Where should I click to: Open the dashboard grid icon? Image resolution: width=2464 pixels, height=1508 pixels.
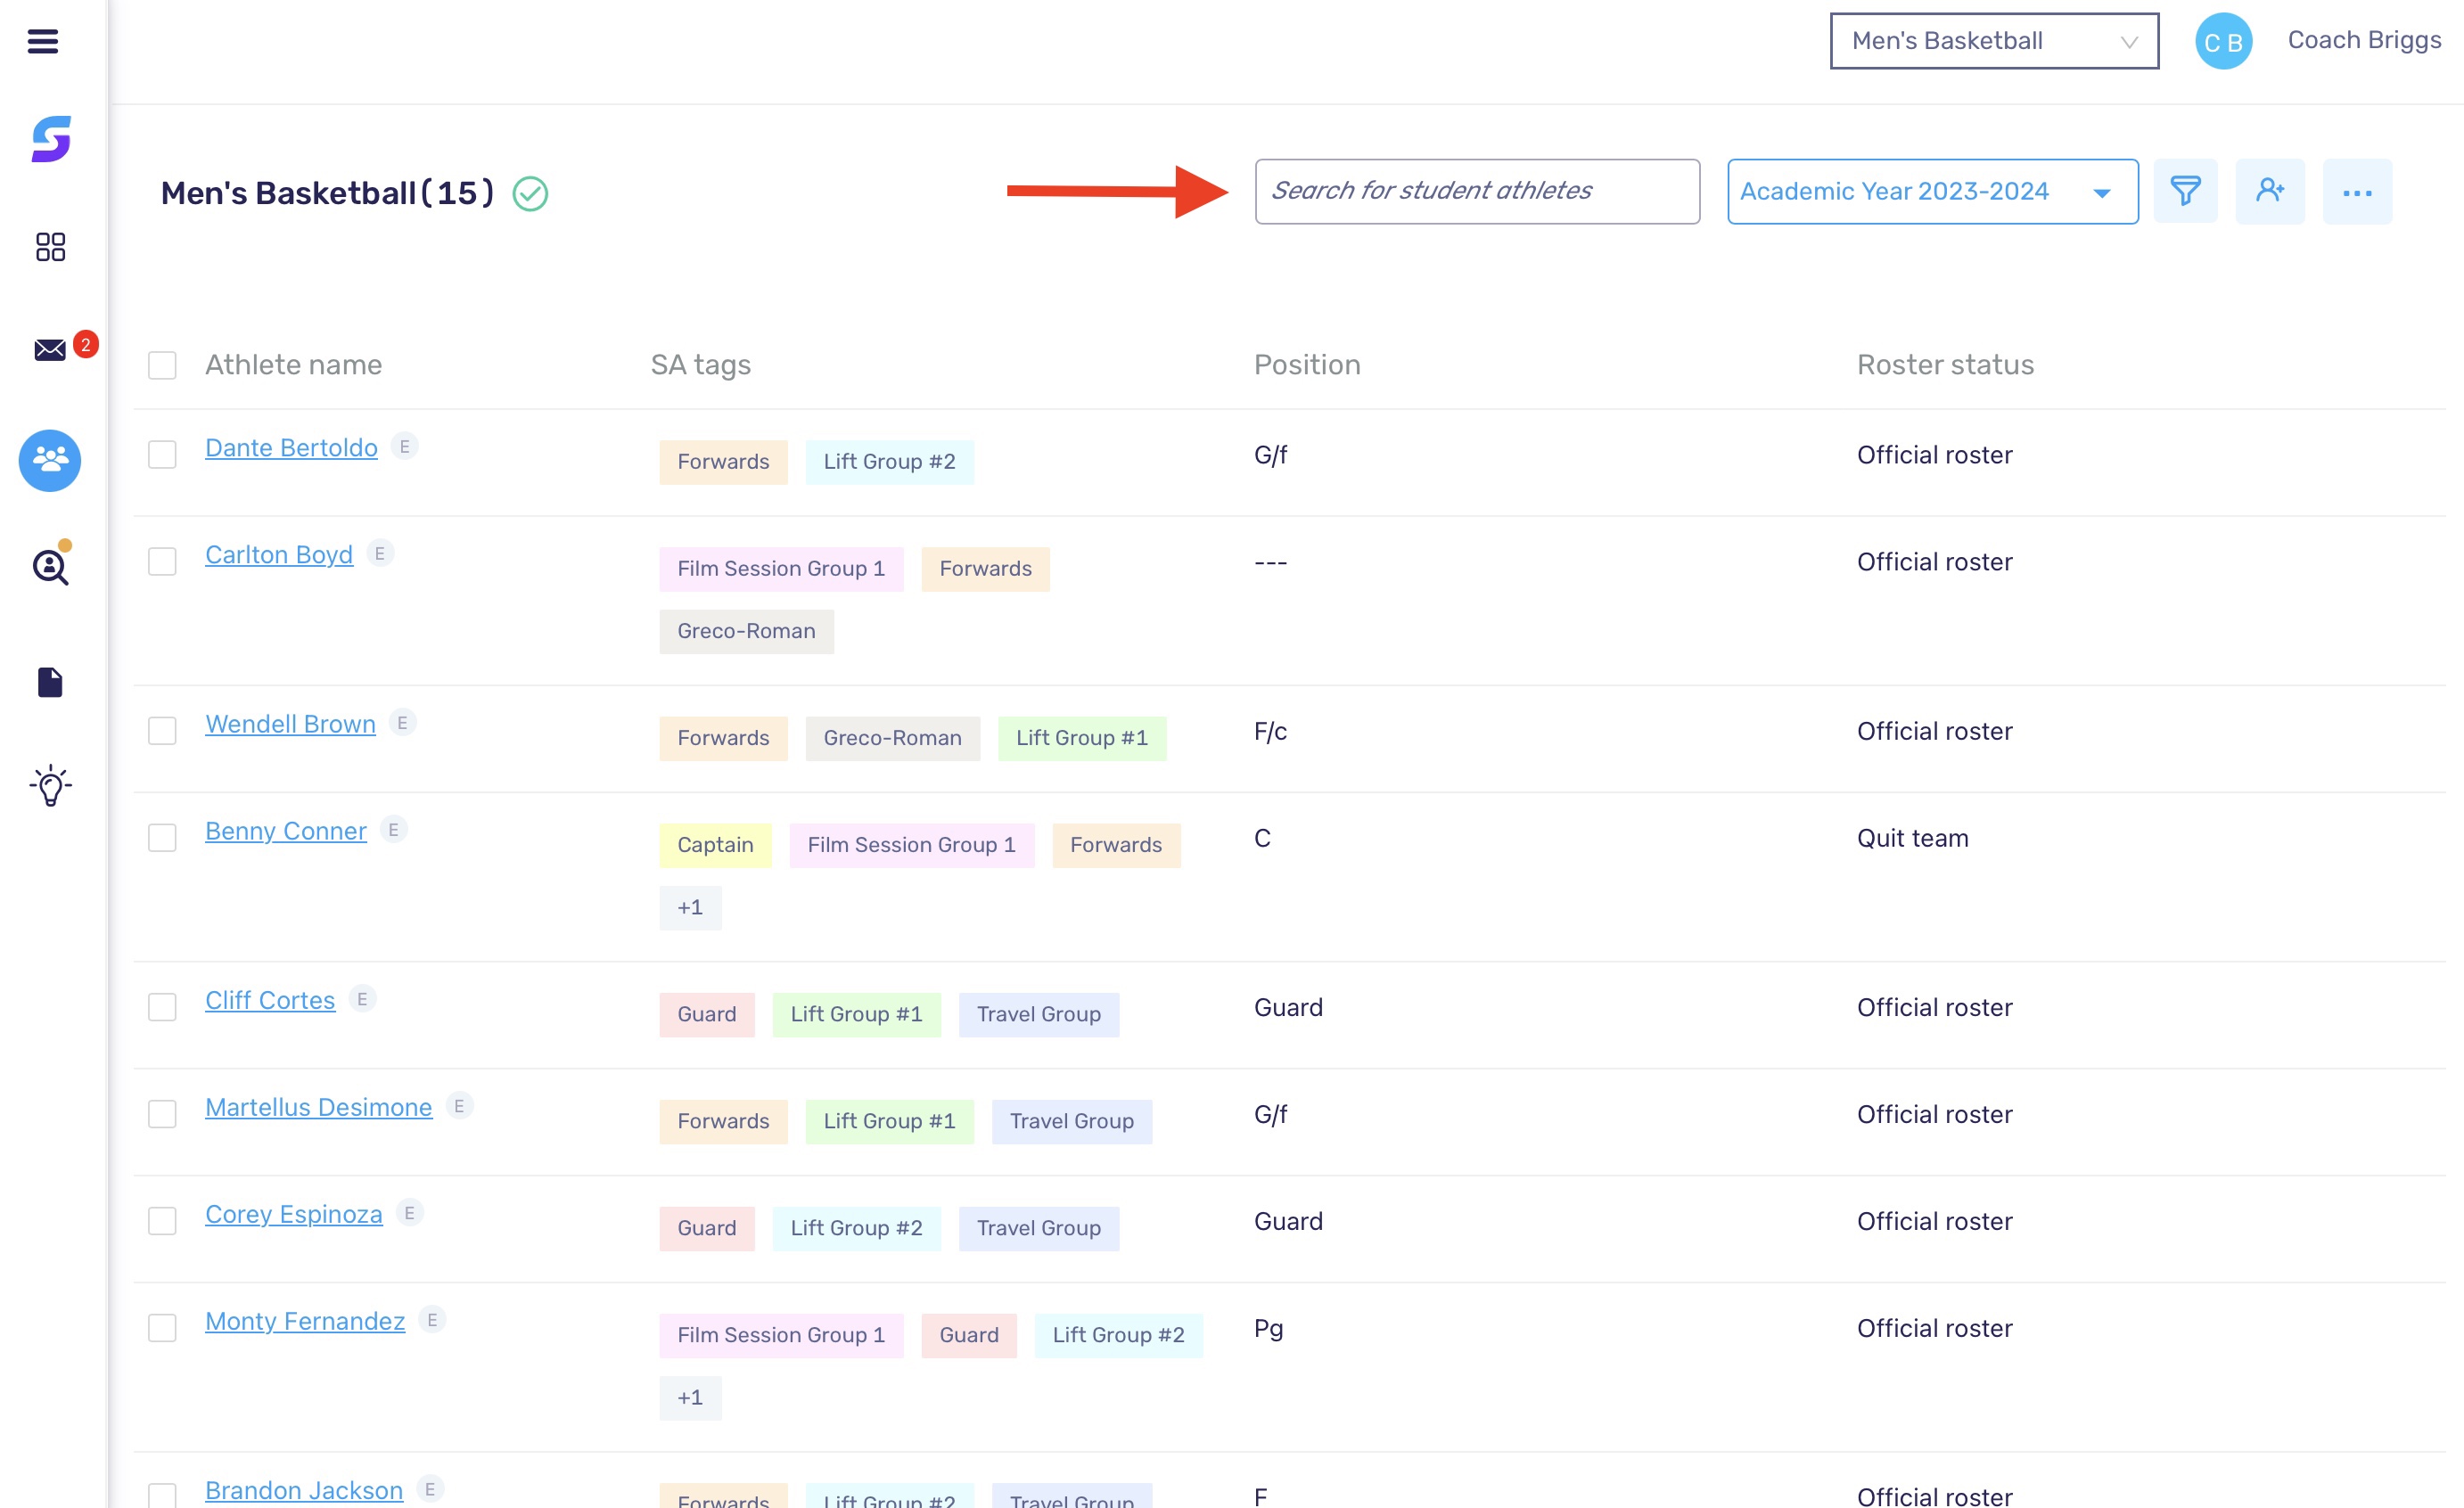pos(50,247)
